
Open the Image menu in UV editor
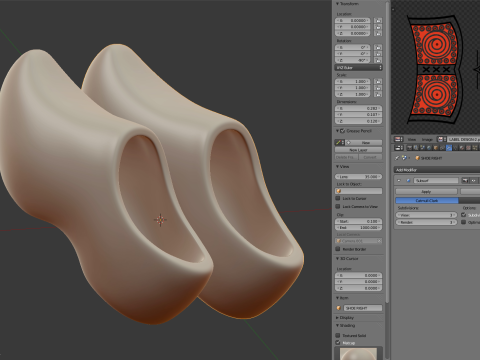click(x=427, y=140)
